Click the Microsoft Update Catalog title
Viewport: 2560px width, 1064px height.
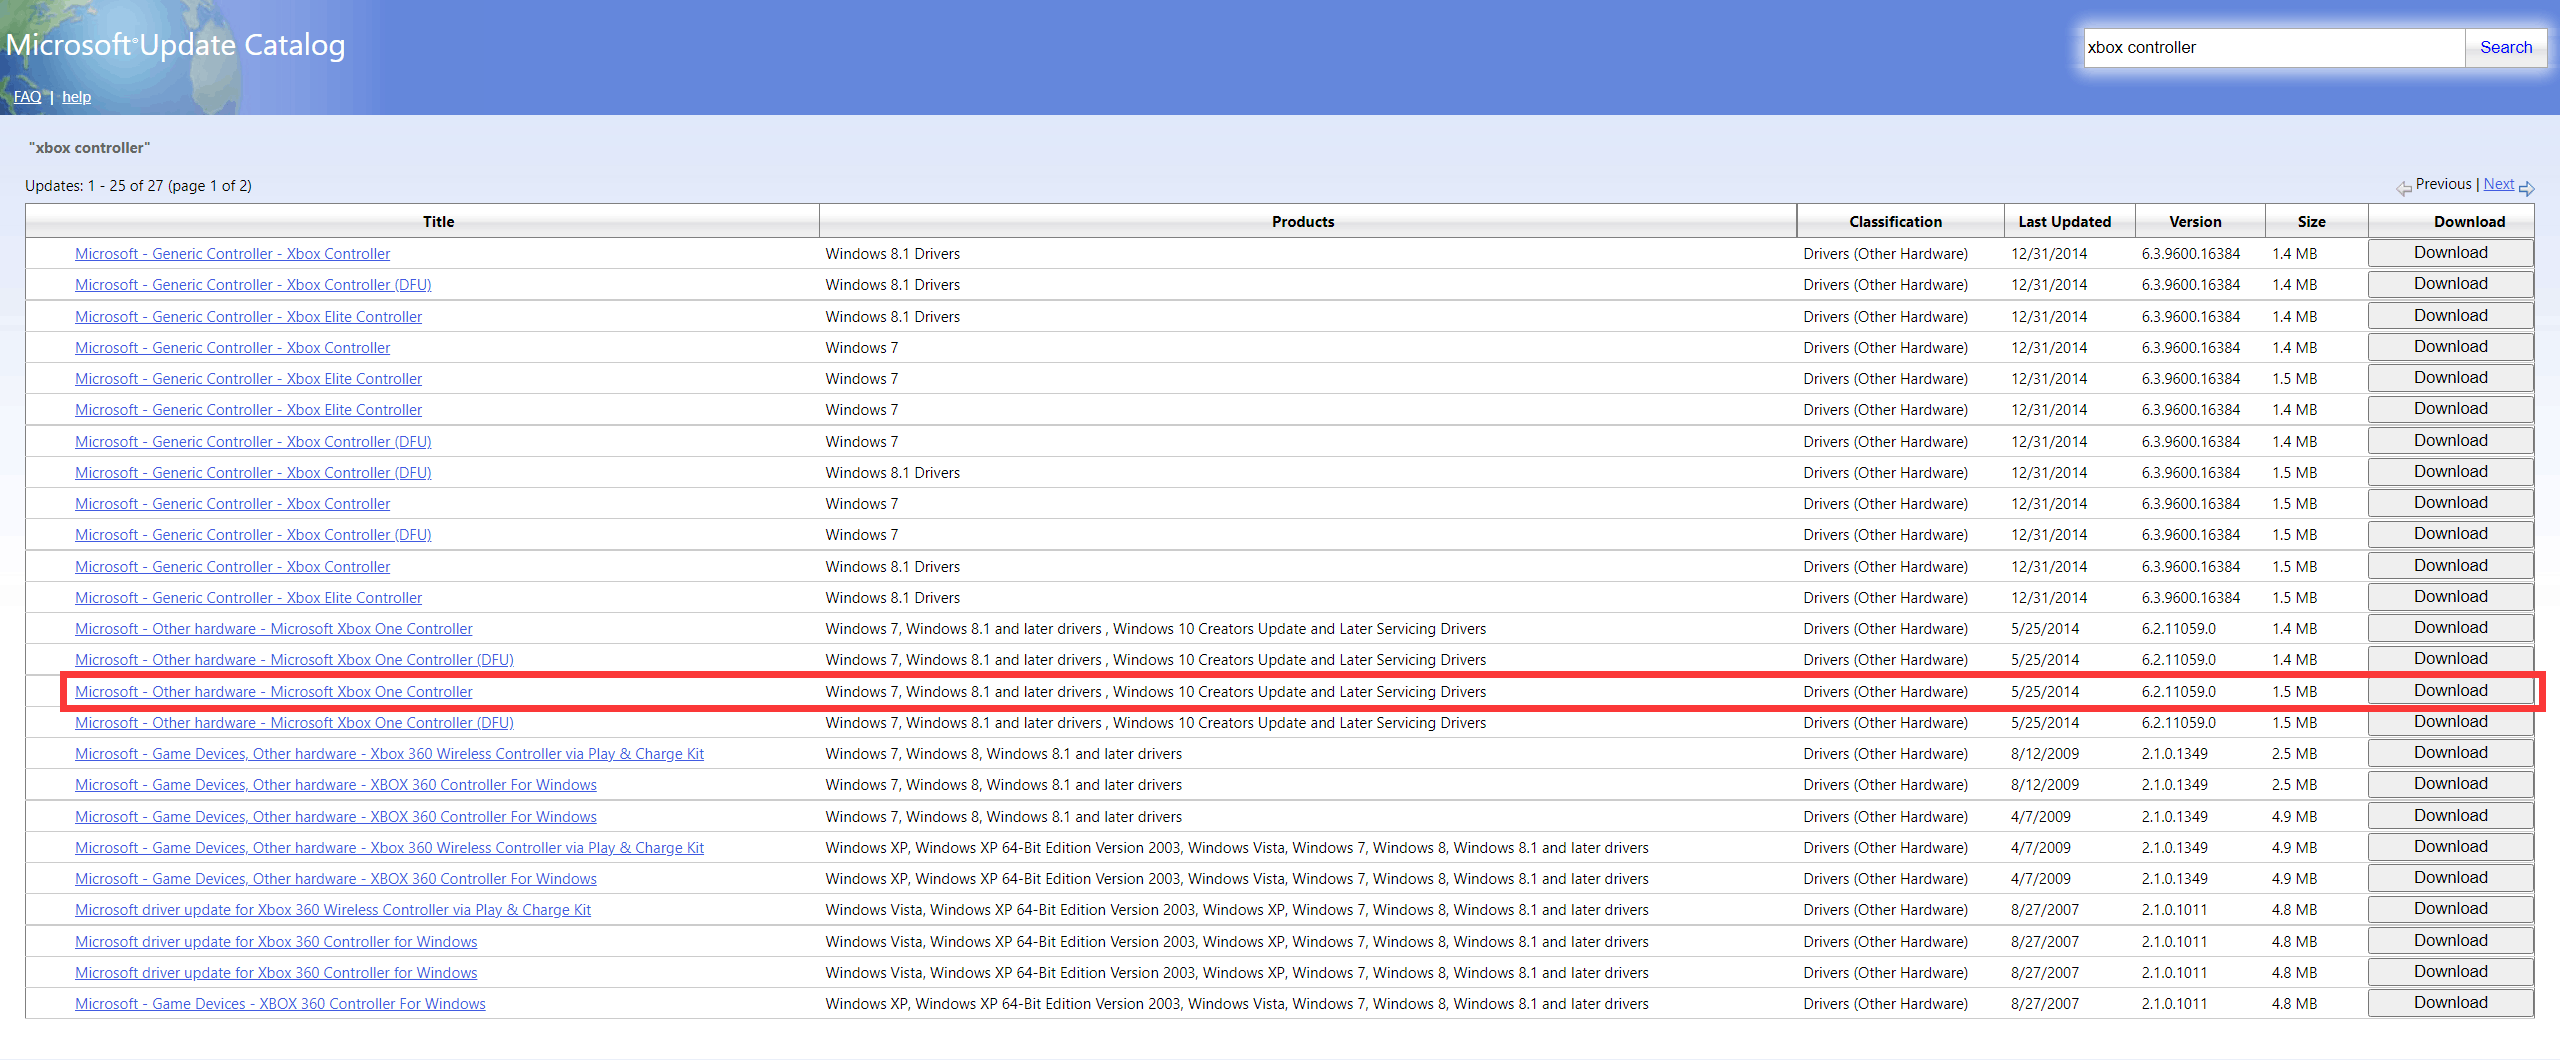pyautogui.click(x=175, y=45)
